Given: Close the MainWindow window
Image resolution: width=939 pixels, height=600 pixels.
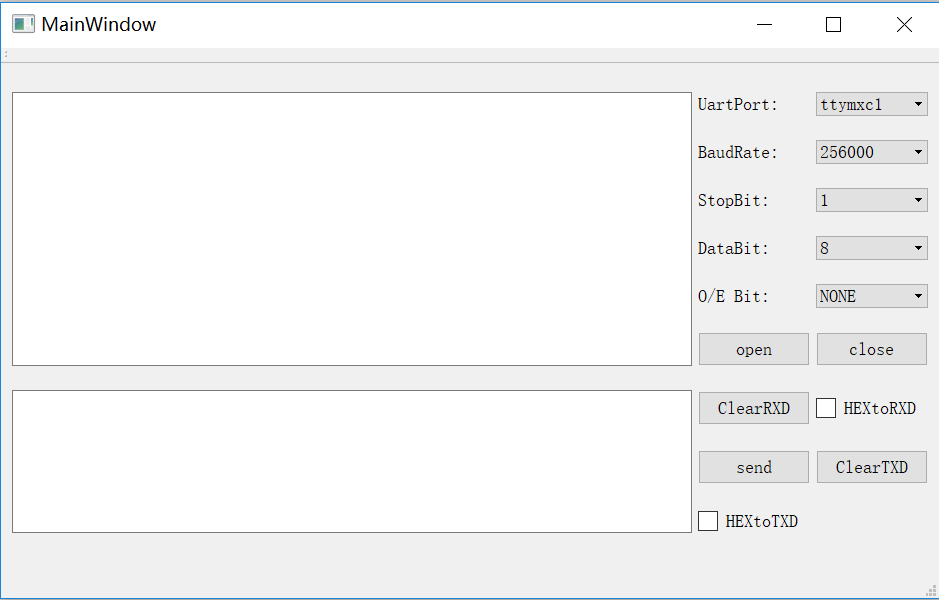Looking at the screenshot, I should pos(904,25).
